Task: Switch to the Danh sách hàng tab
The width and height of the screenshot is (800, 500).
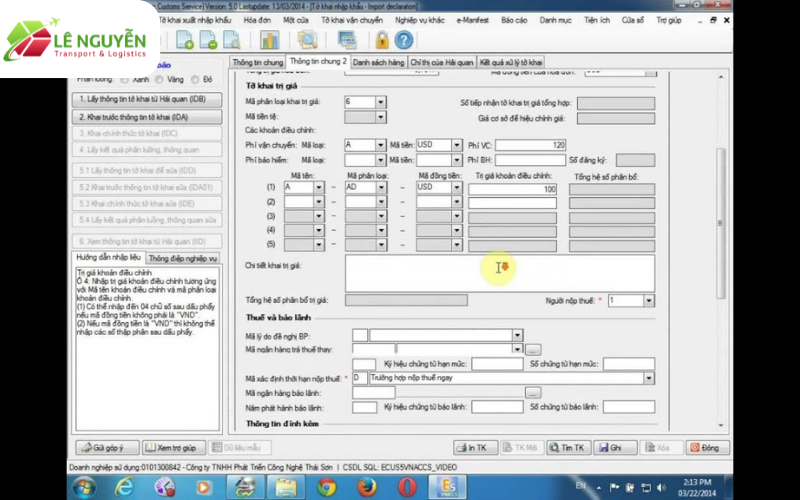Action: (378, 62)
